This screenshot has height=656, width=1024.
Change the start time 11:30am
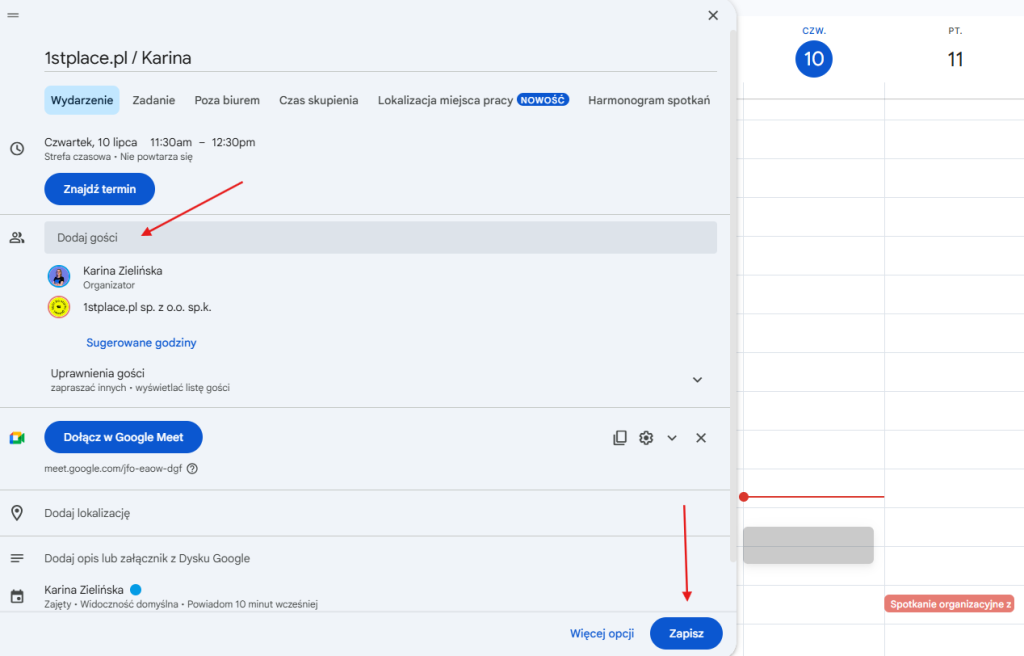click(171, 142)
